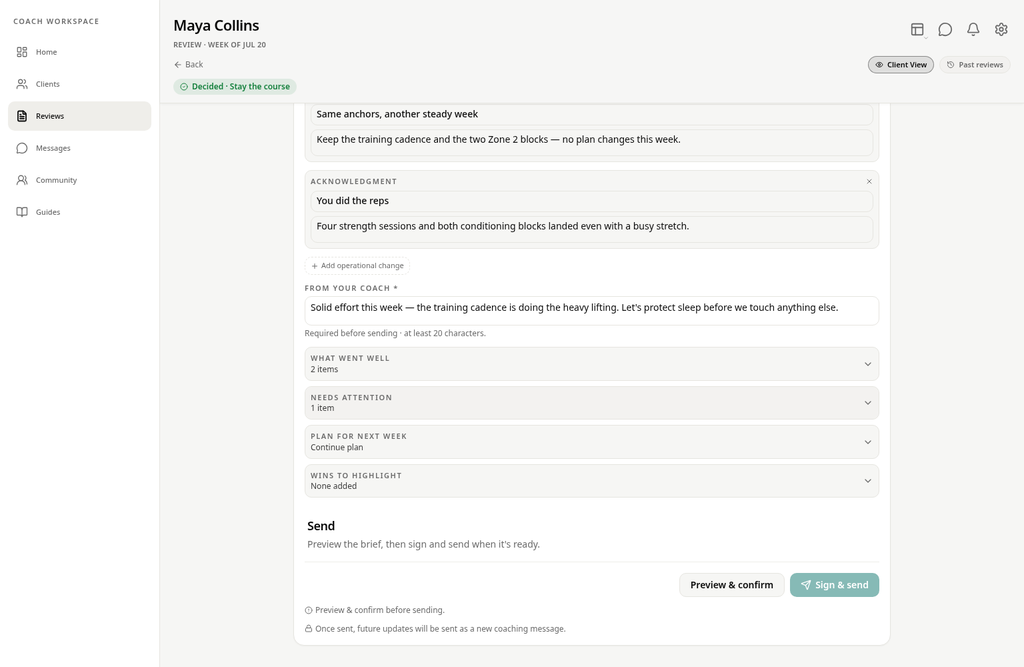
Task: Click the COACH WORKSPACE title
Action: point(56,22)
